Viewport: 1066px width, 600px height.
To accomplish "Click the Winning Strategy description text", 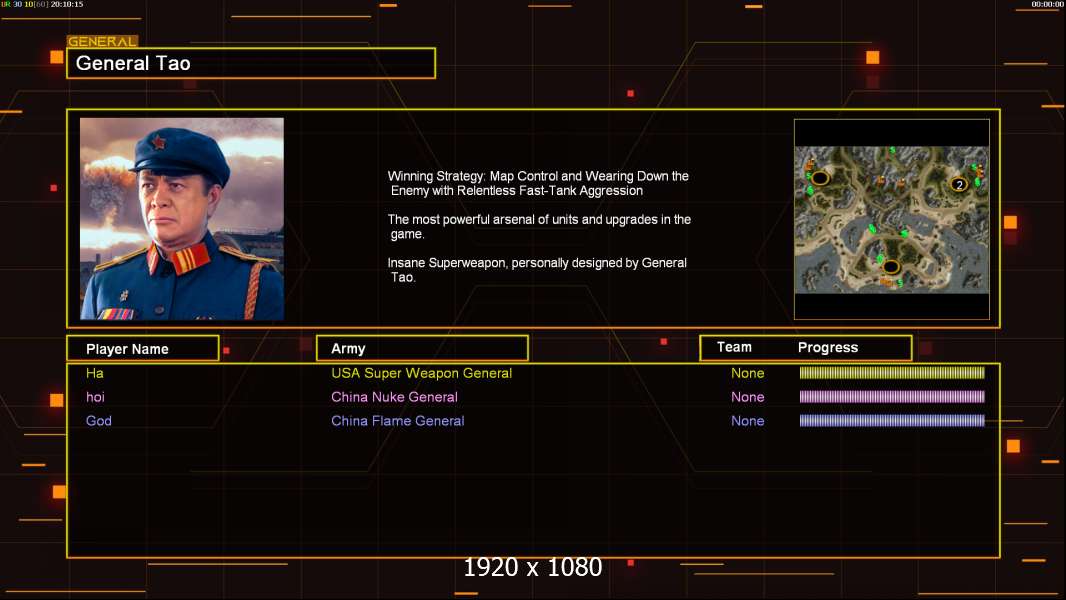I will [x=538, y=183].
